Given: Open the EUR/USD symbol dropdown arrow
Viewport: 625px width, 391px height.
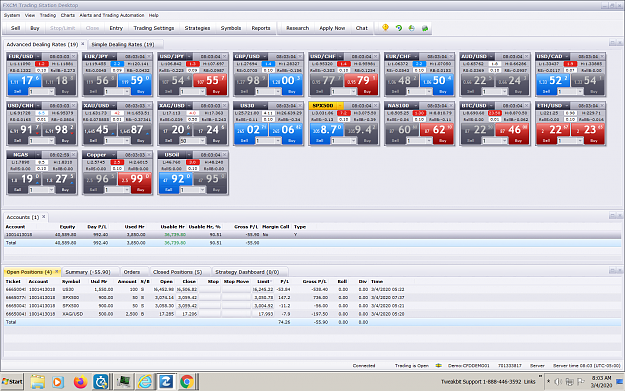Looking at the screenshot, I should [x=38, y=56].
